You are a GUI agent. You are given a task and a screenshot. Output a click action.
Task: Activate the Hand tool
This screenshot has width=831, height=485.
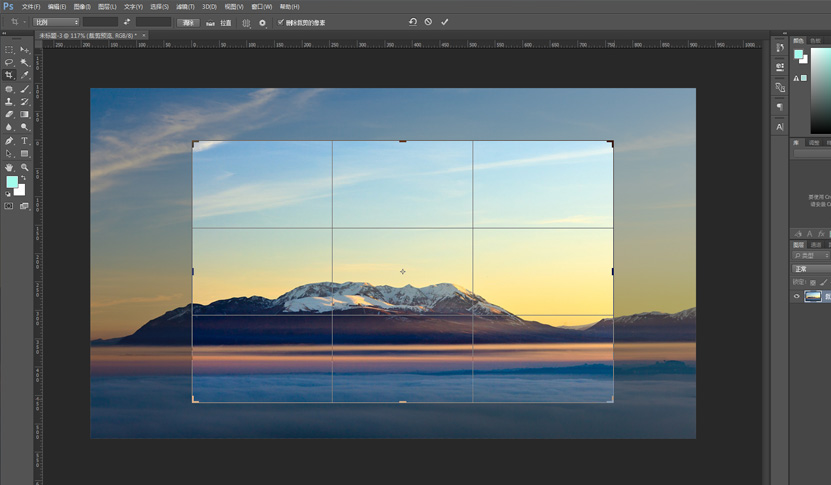click(9, 167)
